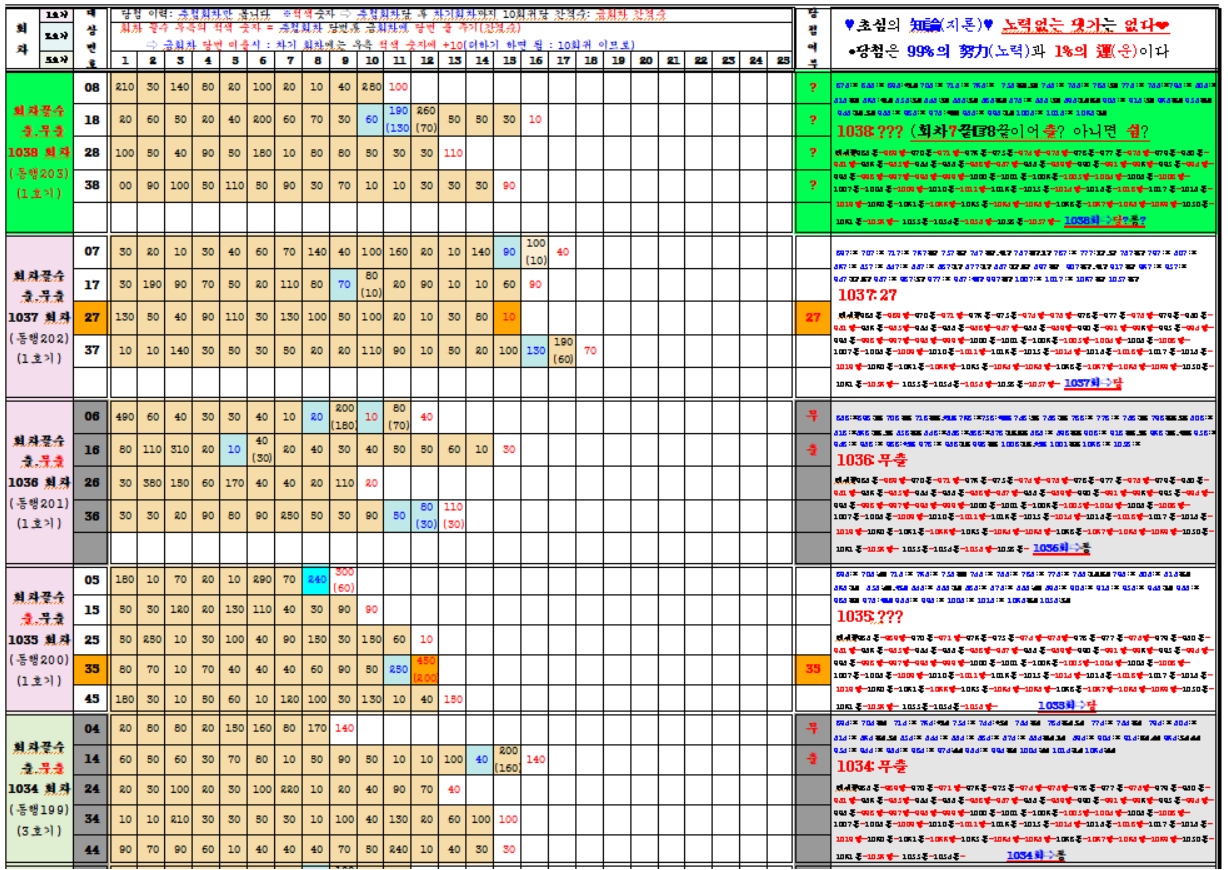The width and height of the screenshot is (1228, 870).
Task: Click the orange 35 cell in the result column
Action: 812,666
